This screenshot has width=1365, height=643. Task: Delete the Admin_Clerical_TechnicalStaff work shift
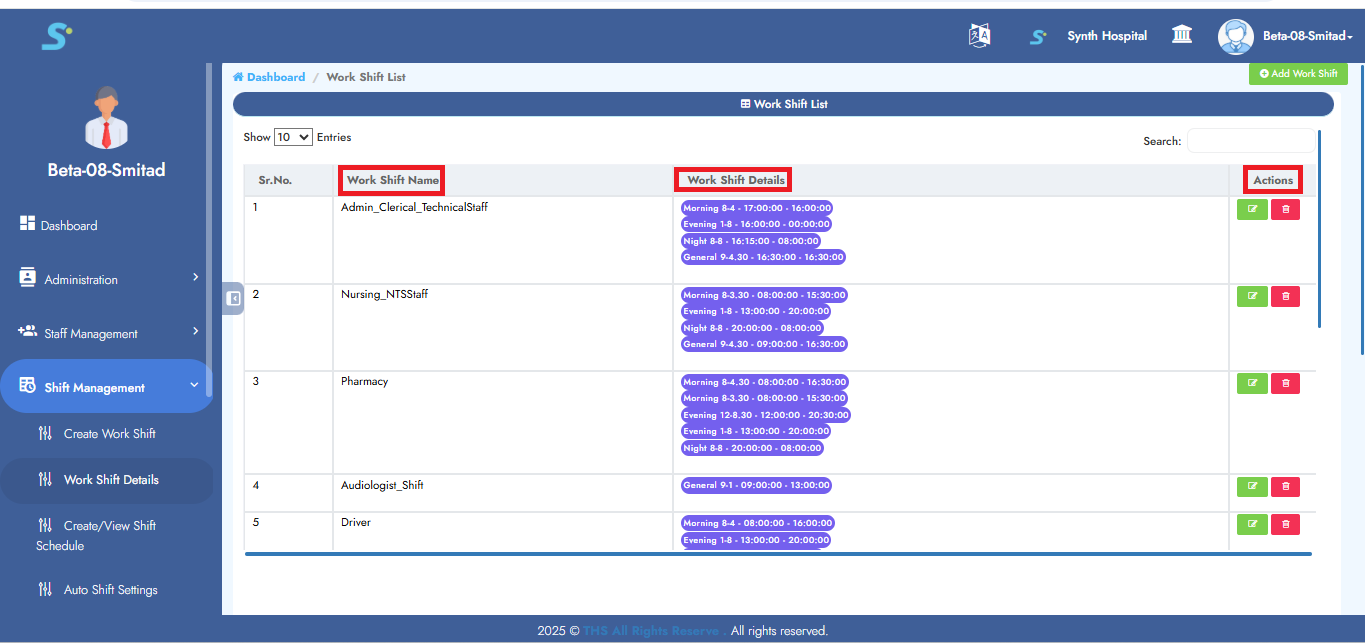pos(1285,209)
